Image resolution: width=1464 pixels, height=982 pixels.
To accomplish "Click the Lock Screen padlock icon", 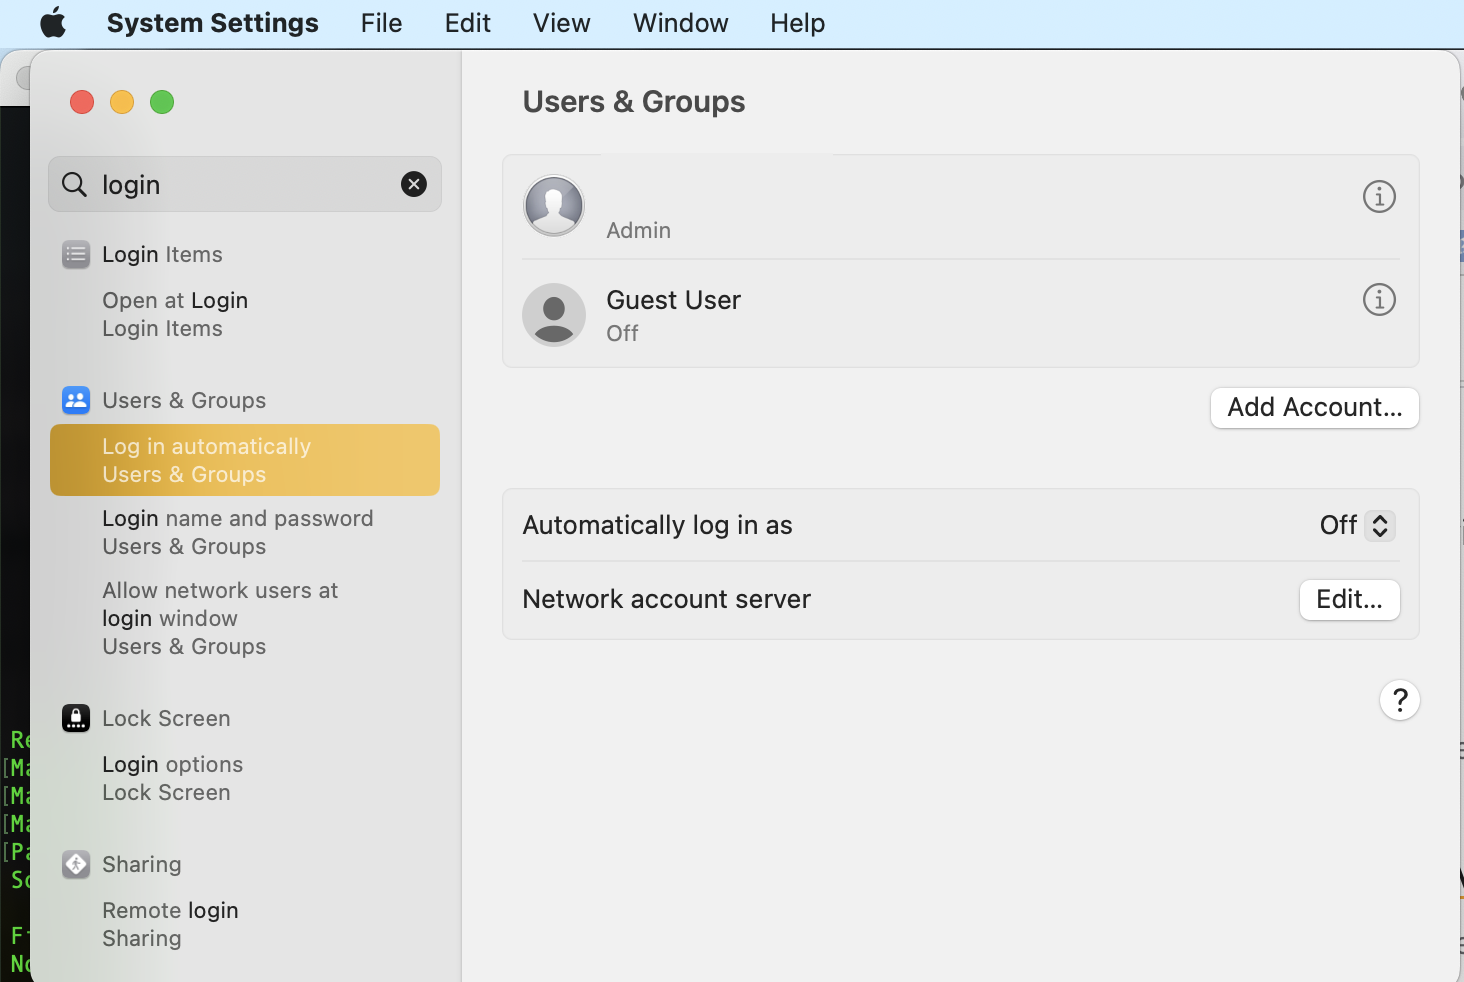I will coord(76,718).
